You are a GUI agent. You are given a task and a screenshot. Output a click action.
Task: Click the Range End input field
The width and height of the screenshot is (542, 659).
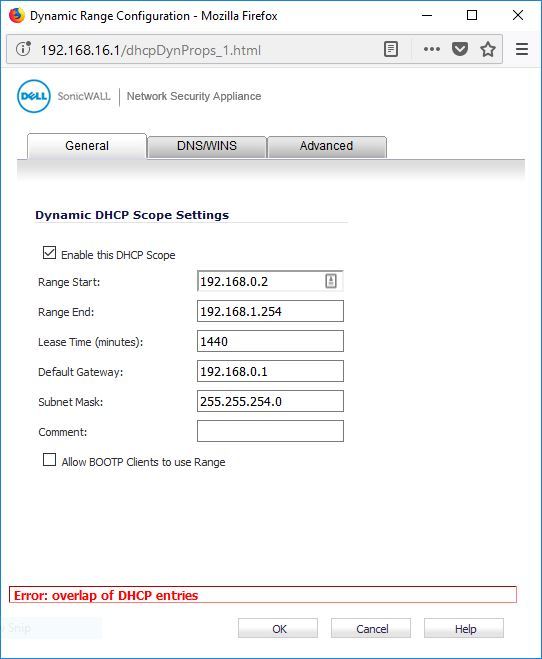[270, 311]
